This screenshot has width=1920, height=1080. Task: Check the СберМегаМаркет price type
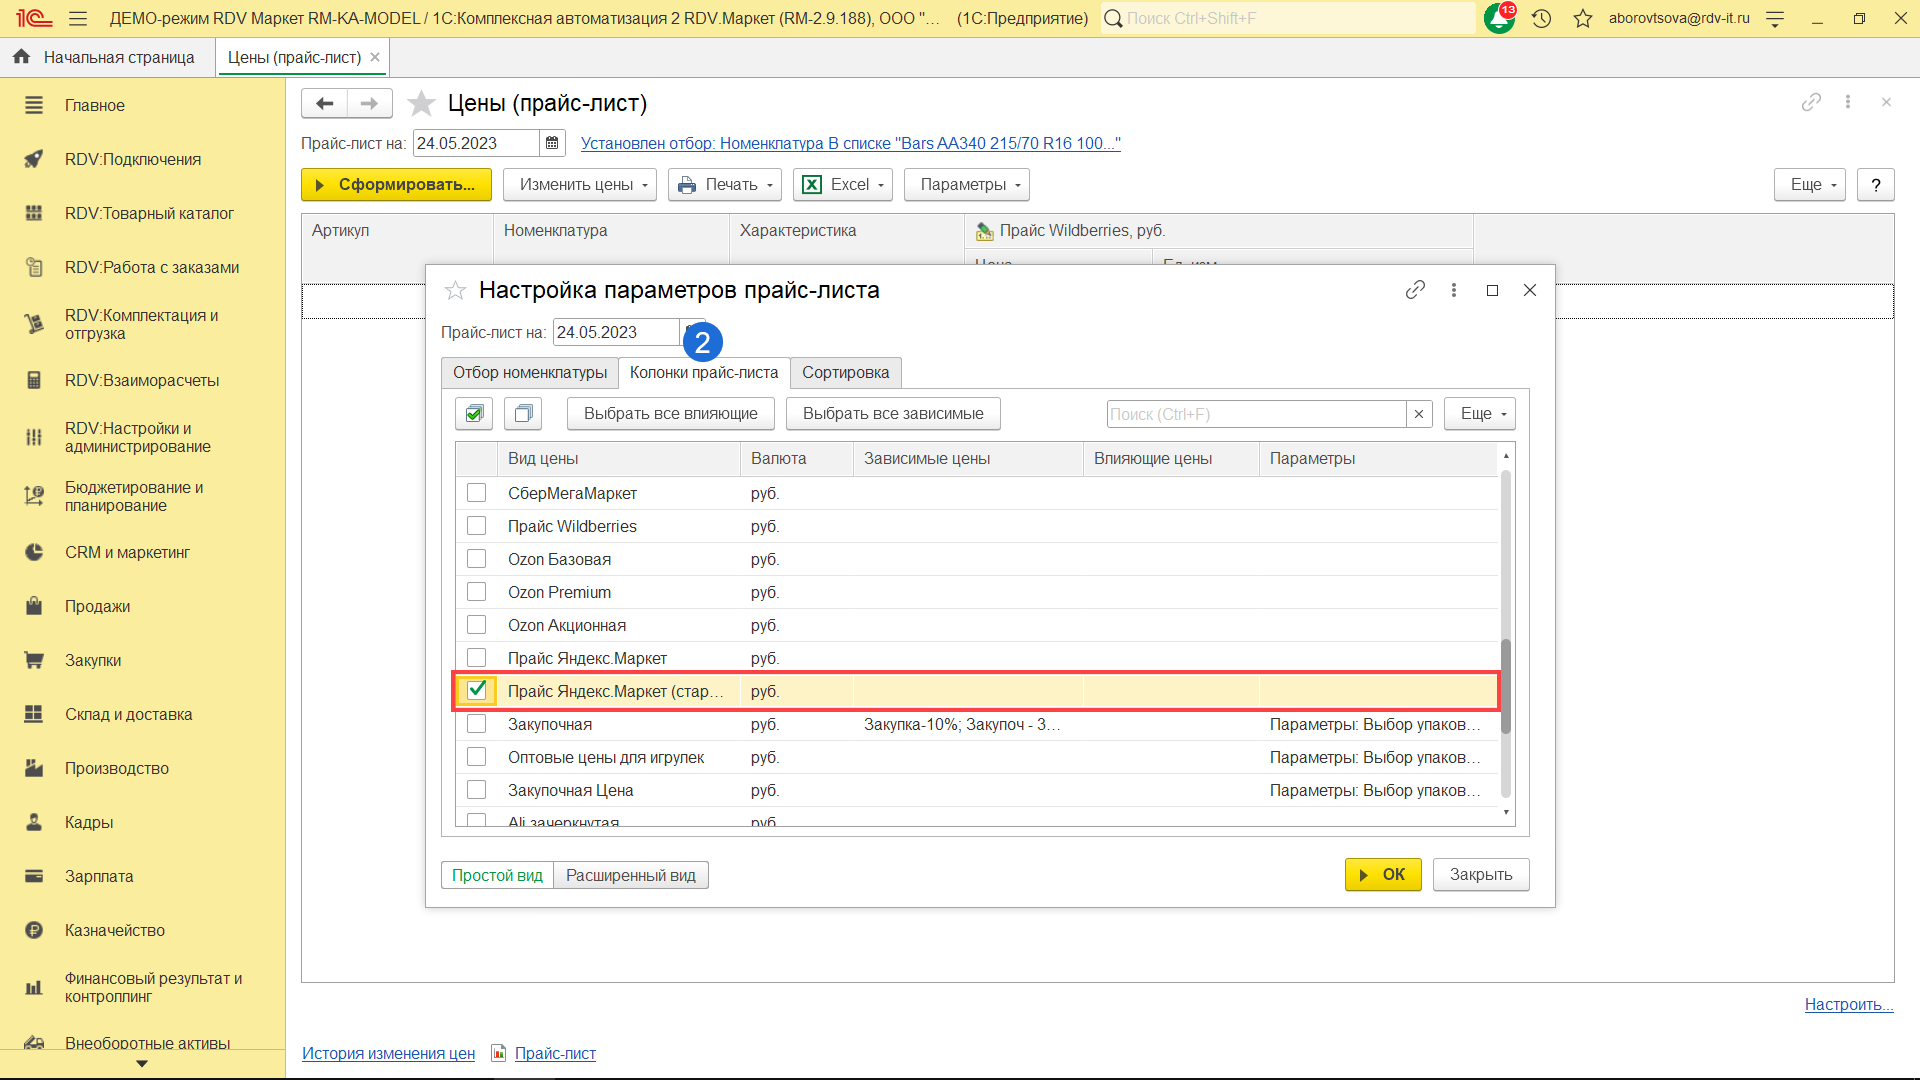coord(477,493)
